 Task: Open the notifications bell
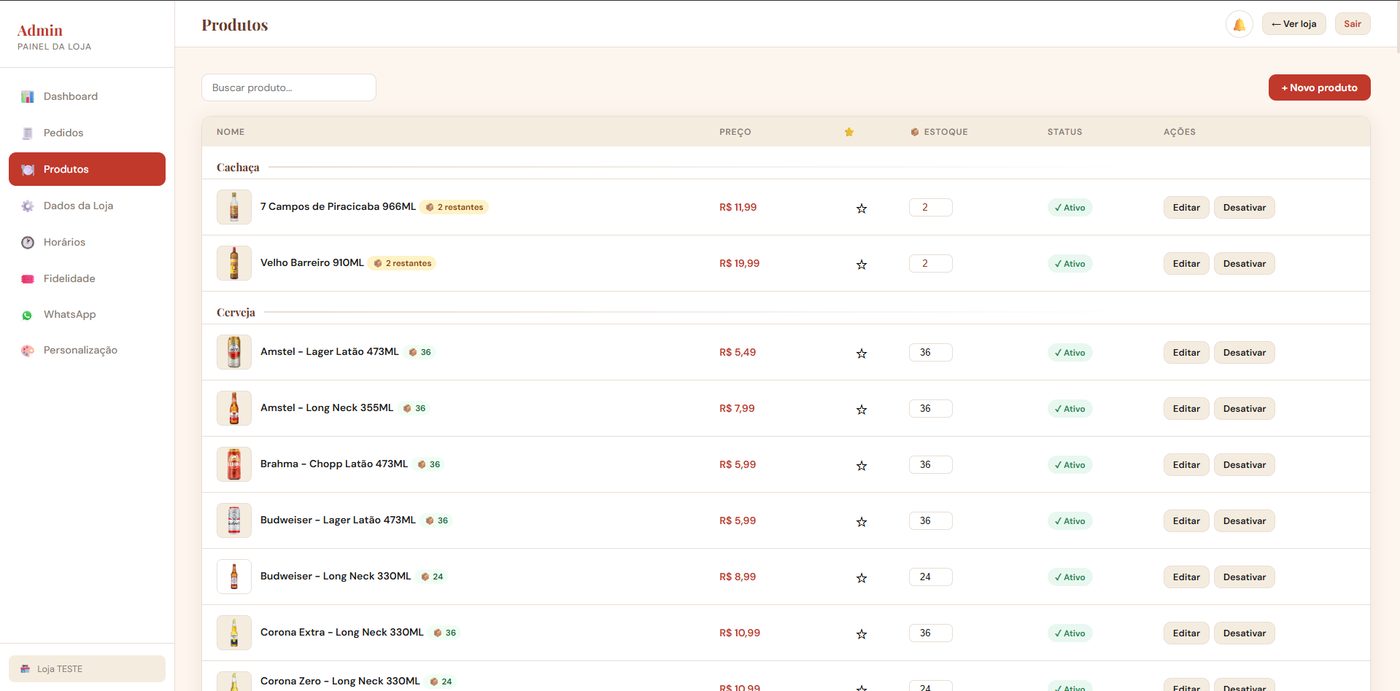pyautogui.click(x=1239, y=24)
